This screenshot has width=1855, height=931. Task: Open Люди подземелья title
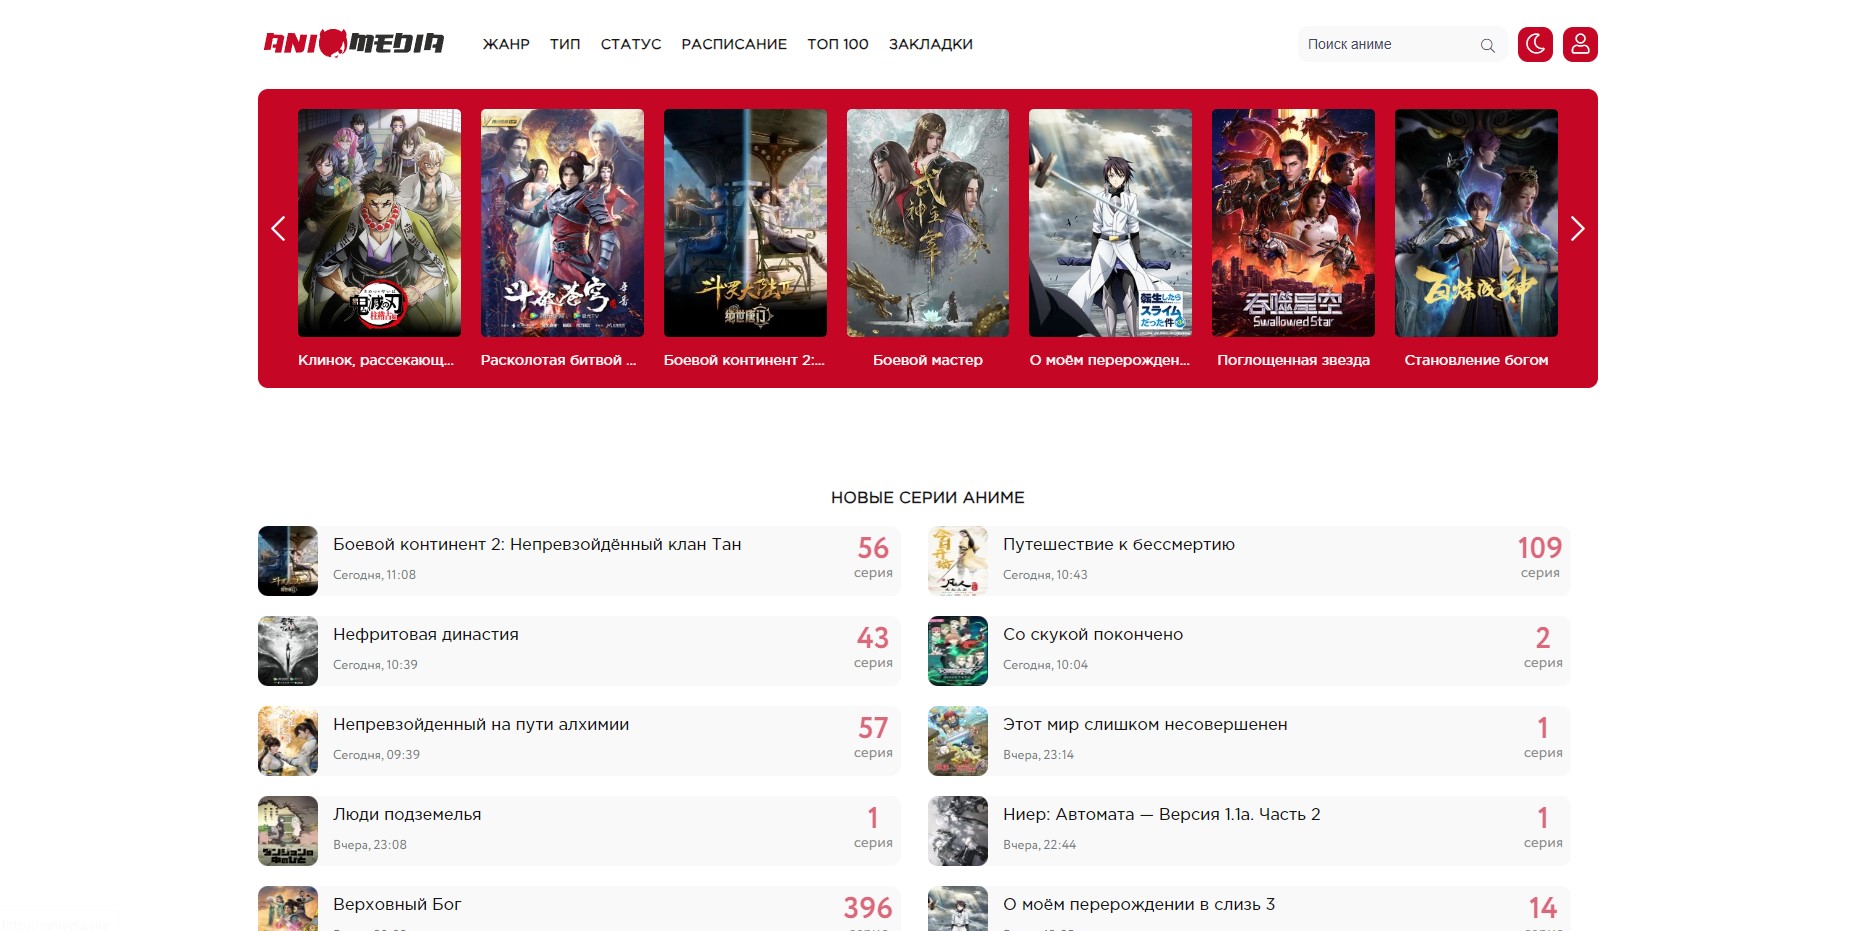tap(407, 814)
